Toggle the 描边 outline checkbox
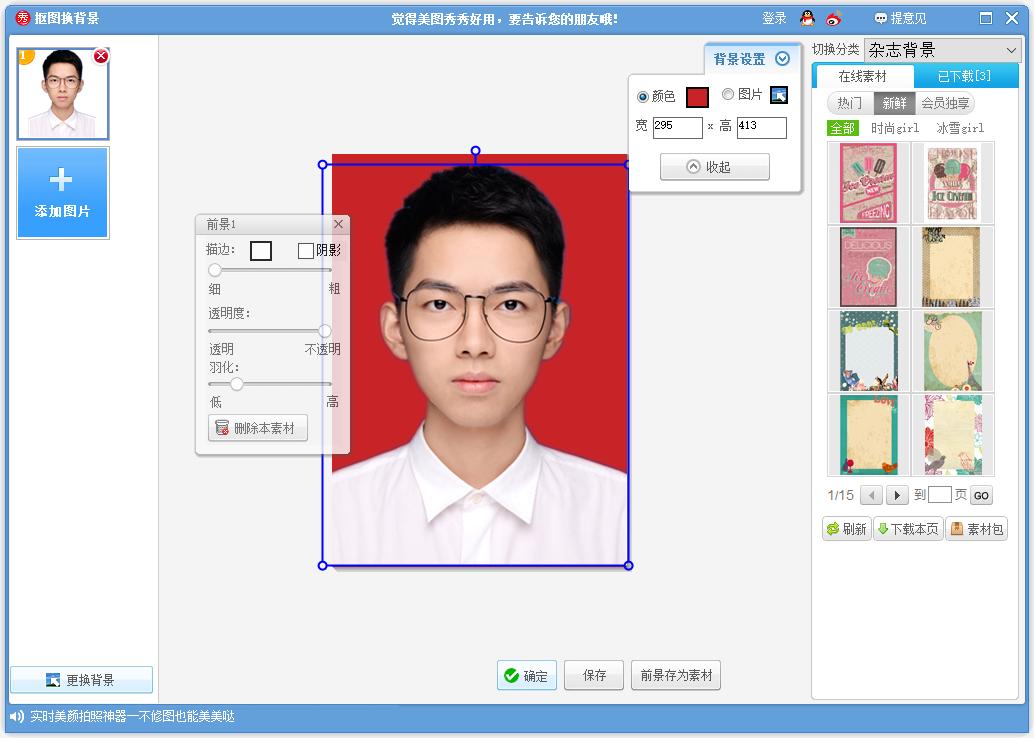The height and width of the screenshot is (738, 1034). 262,250
